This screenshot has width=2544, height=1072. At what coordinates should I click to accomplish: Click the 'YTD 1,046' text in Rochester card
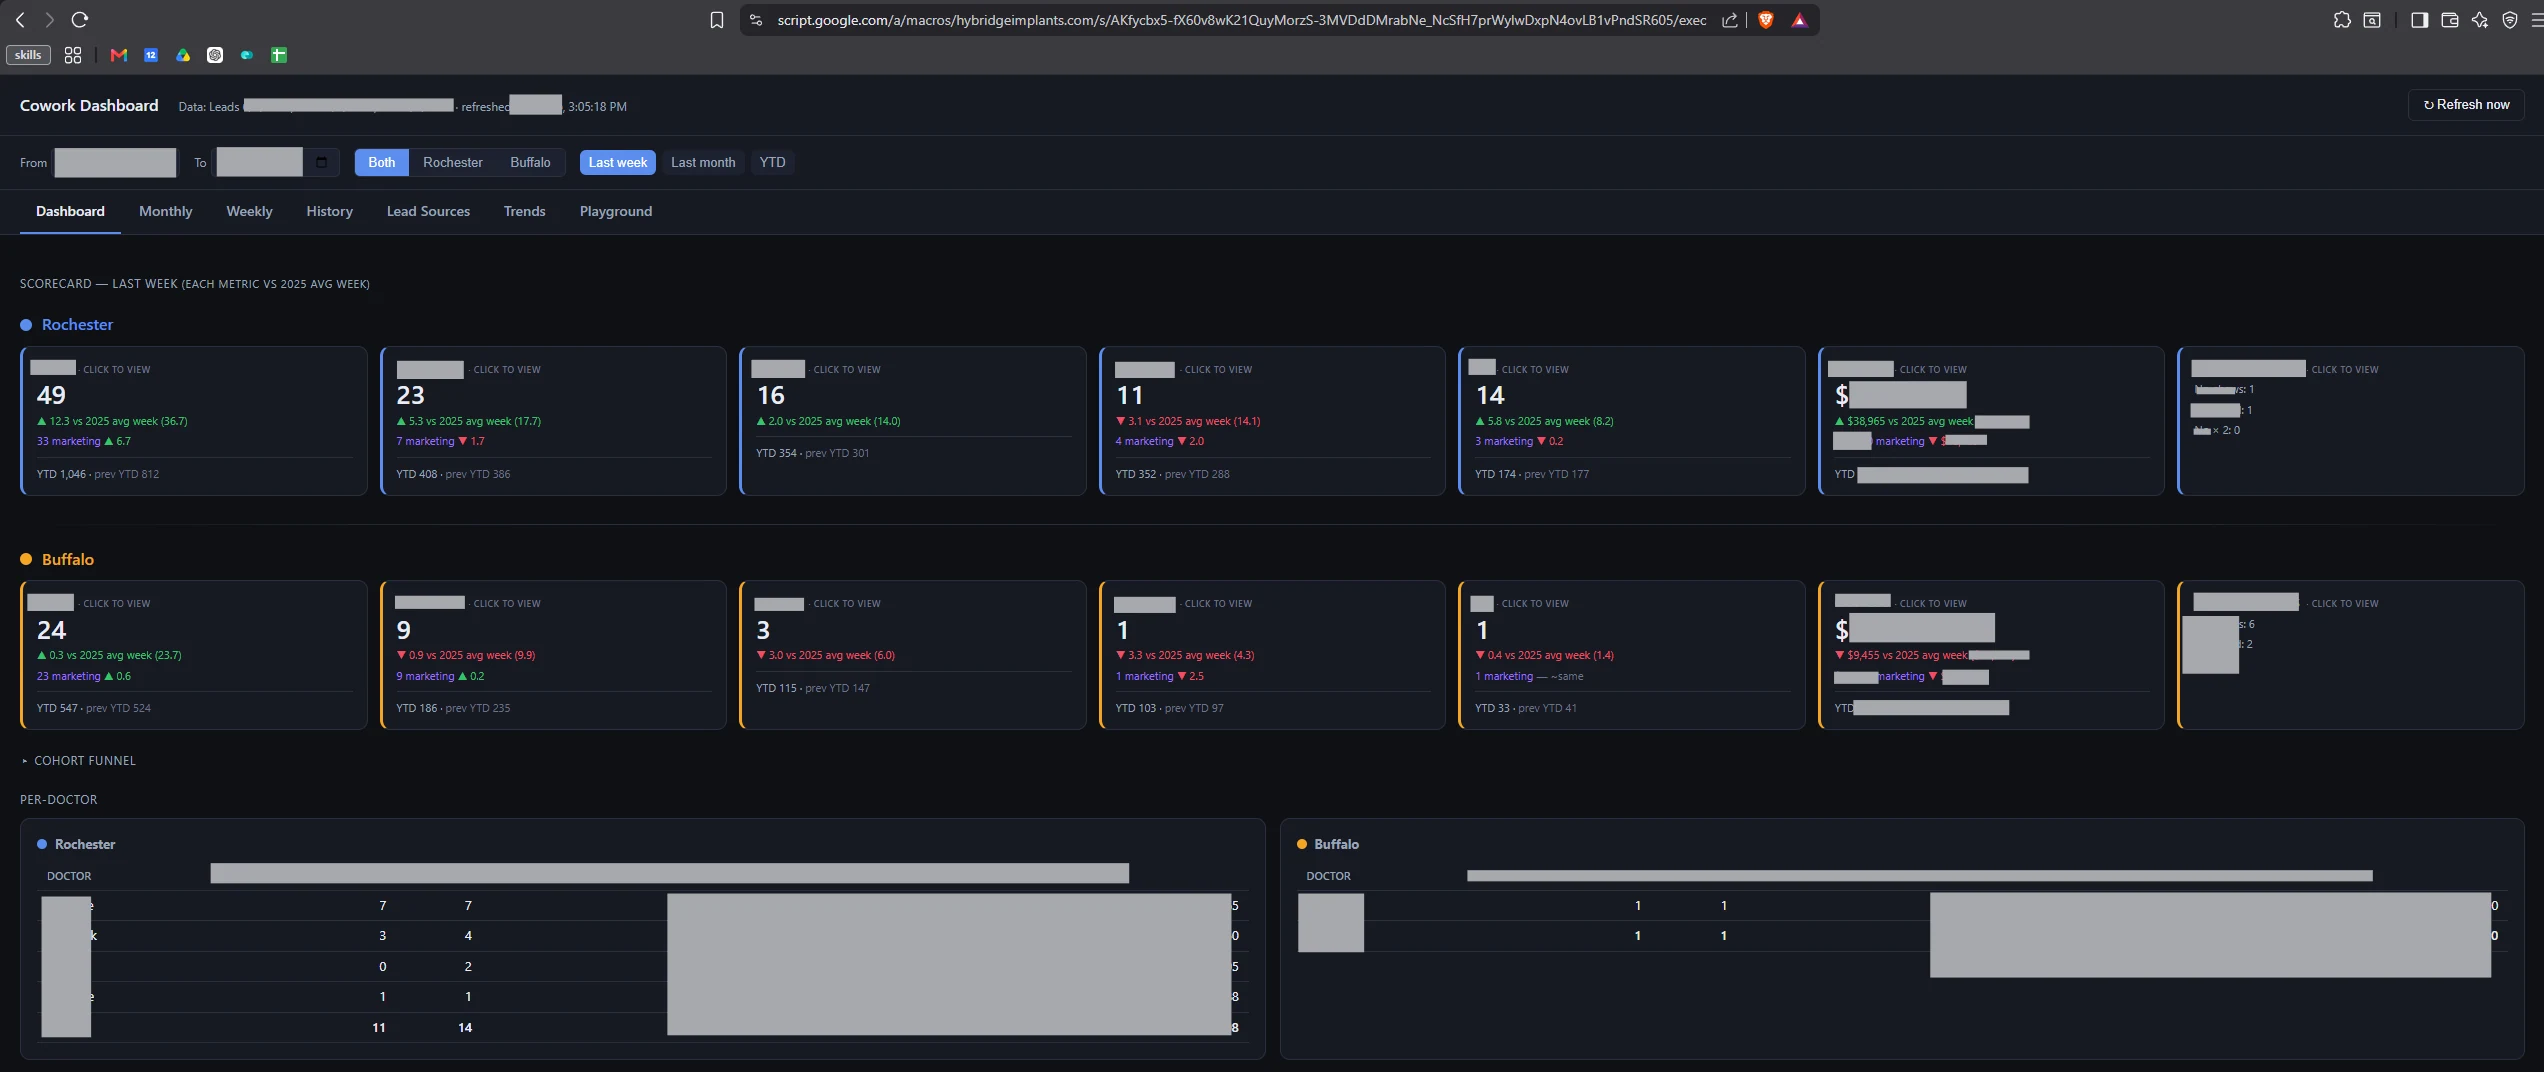[x=61, y=474]
